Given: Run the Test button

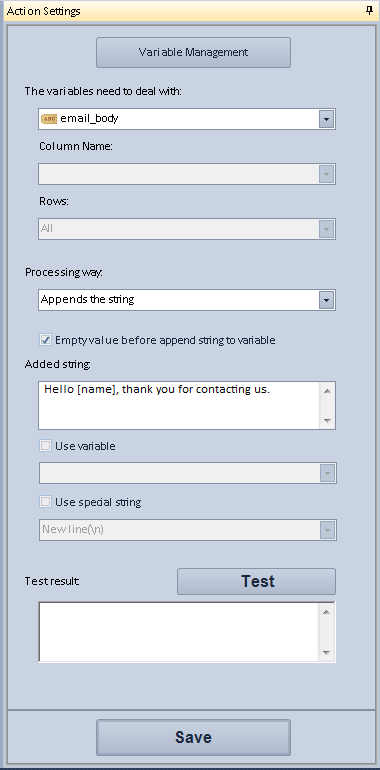Looking at the screenshot, I should pos(256,581).
